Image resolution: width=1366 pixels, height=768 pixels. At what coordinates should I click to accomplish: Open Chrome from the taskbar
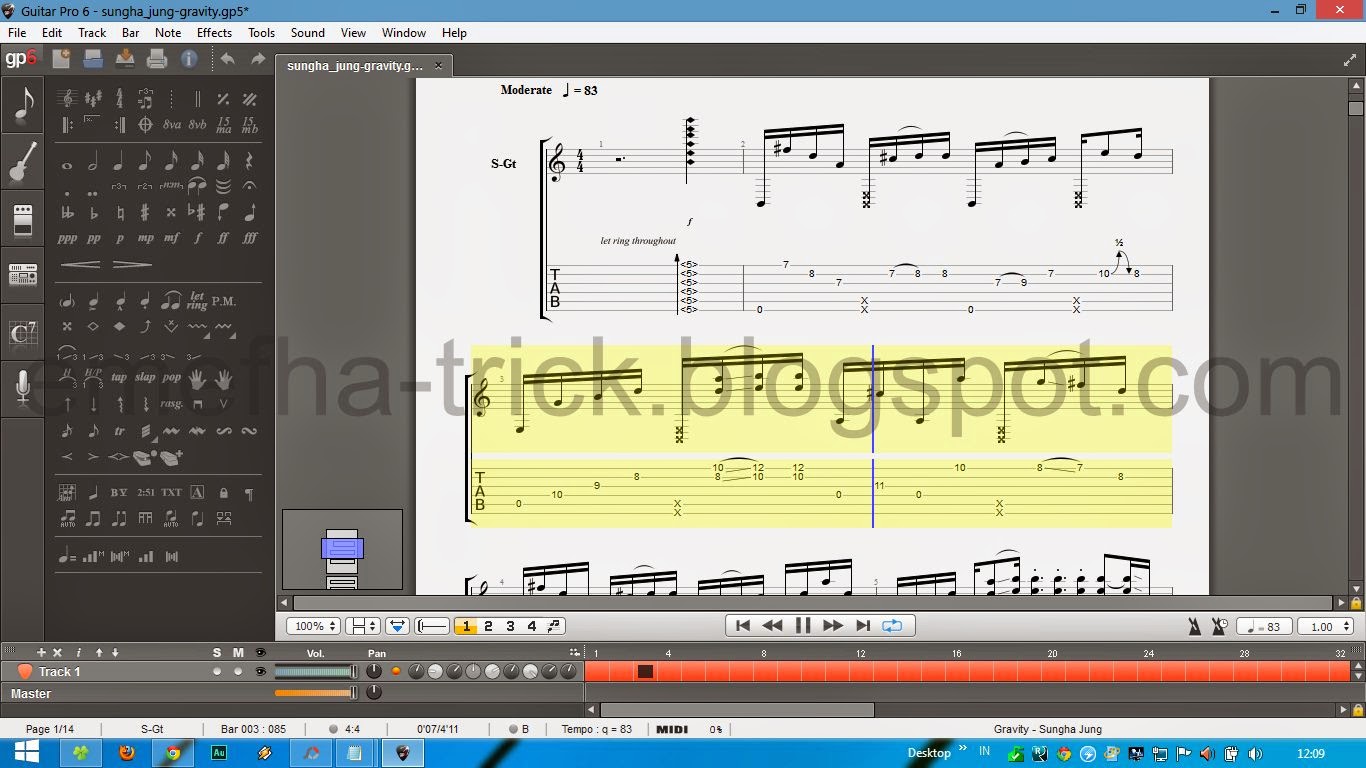[x=173, y=753]
